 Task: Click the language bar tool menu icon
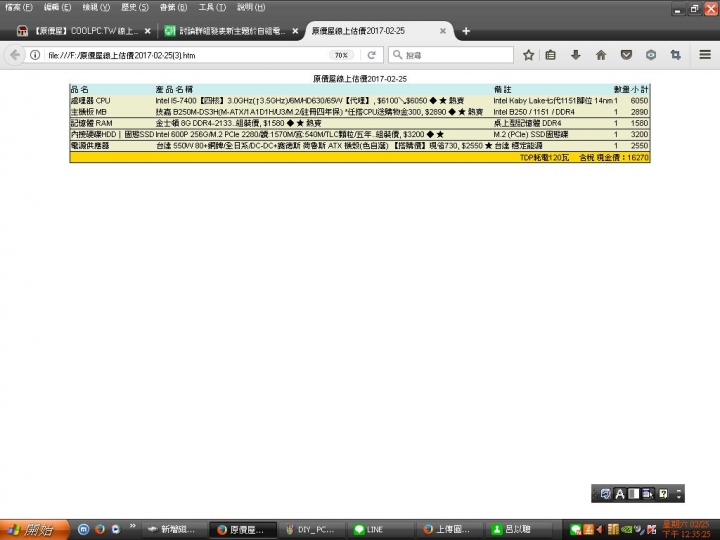pos(648,494)
